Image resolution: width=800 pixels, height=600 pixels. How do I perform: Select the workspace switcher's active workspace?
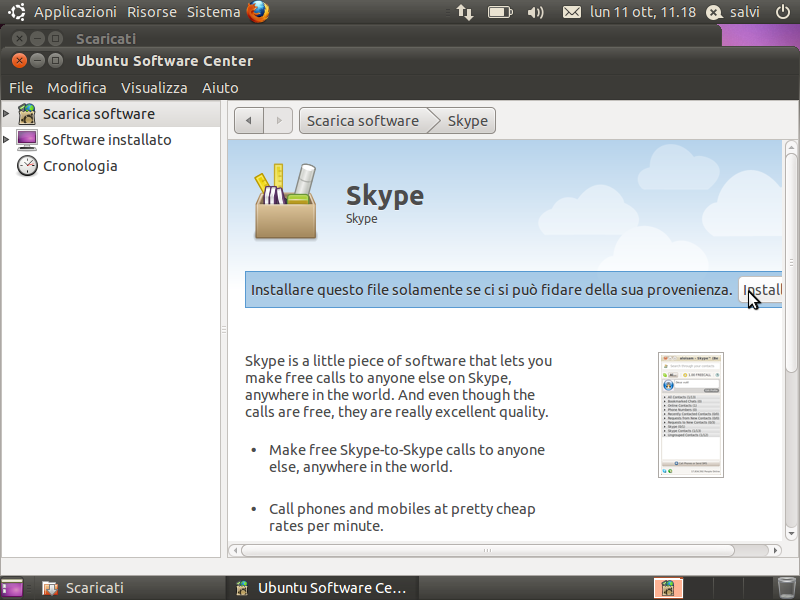(x=668, y=588)
